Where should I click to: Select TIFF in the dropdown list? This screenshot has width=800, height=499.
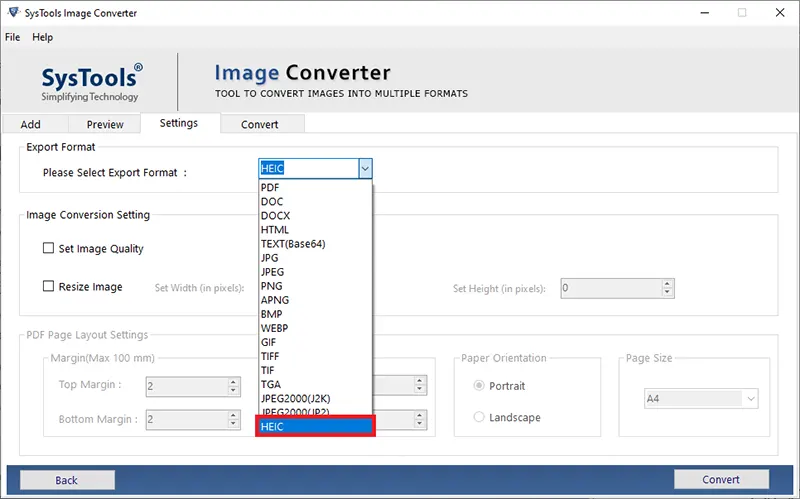coord(315,356)
